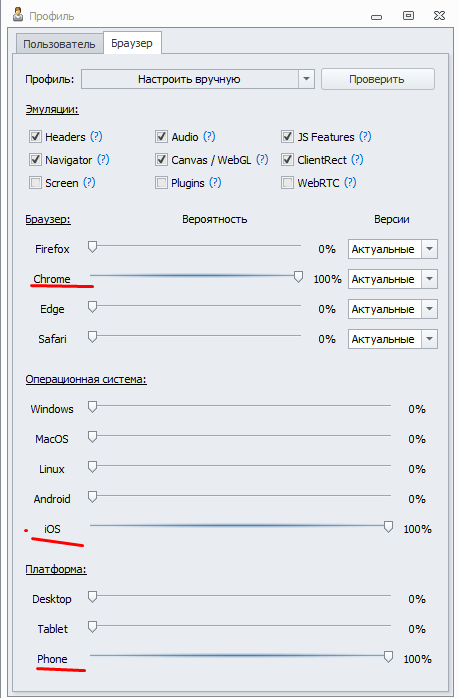This screenshot has width=459, height=698.
Task: Click the help icon for Canvas / WebGL
Action: click(263, 159)
